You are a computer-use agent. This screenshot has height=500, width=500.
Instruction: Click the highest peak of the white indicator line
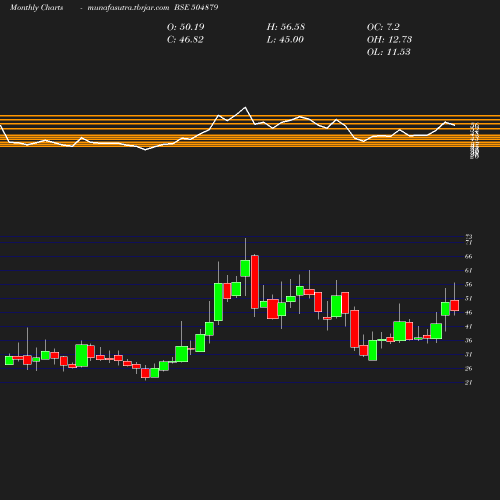[x=245, y=107]
